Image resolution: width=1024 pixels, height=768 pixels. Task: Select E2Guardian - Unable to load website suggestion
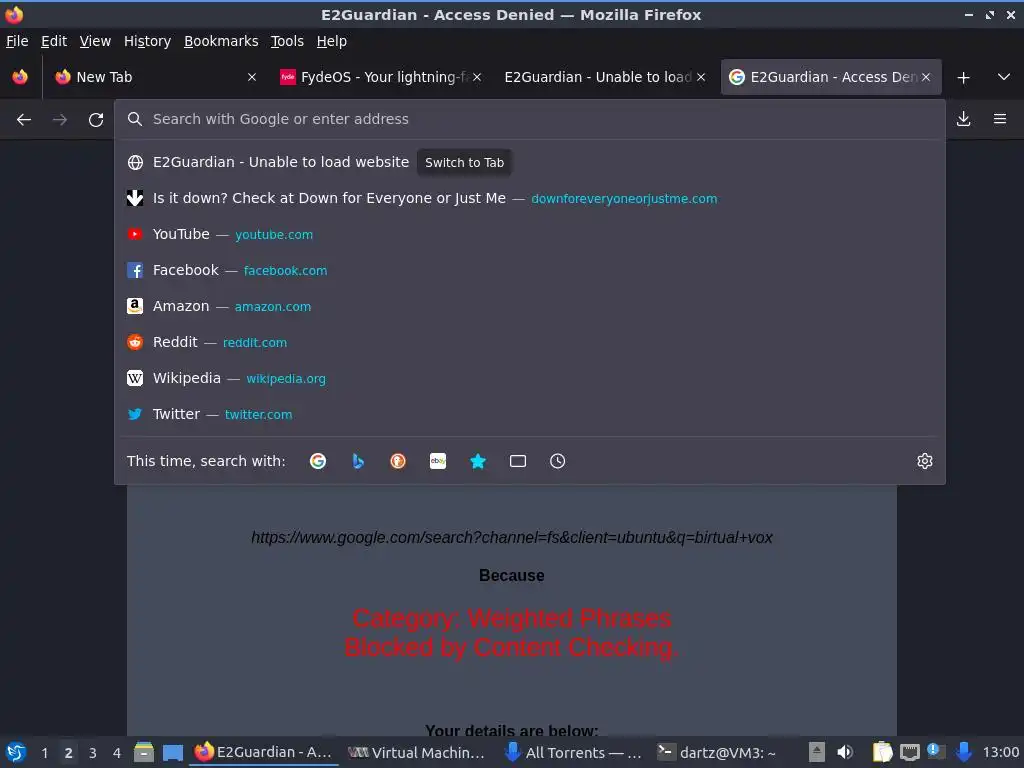click(x=530, y=162)
